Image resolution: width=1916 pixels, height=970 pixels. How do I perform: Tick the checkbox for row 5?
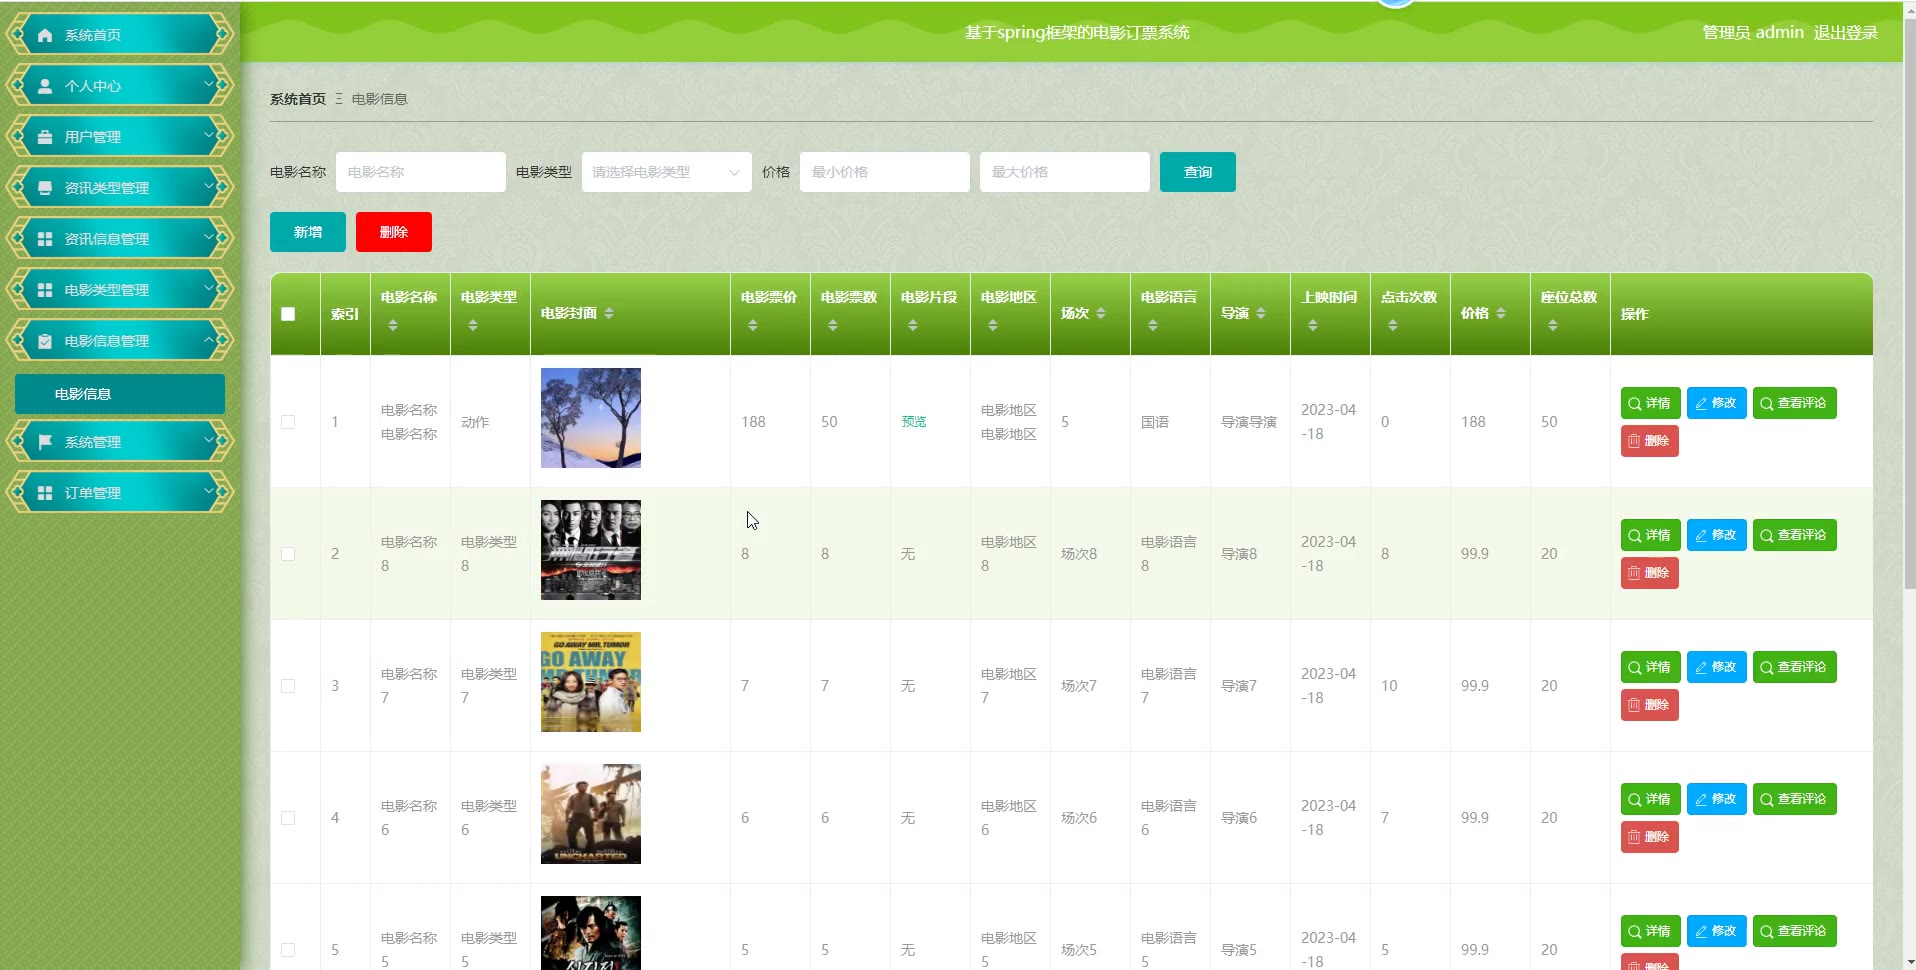coord(288,950)
